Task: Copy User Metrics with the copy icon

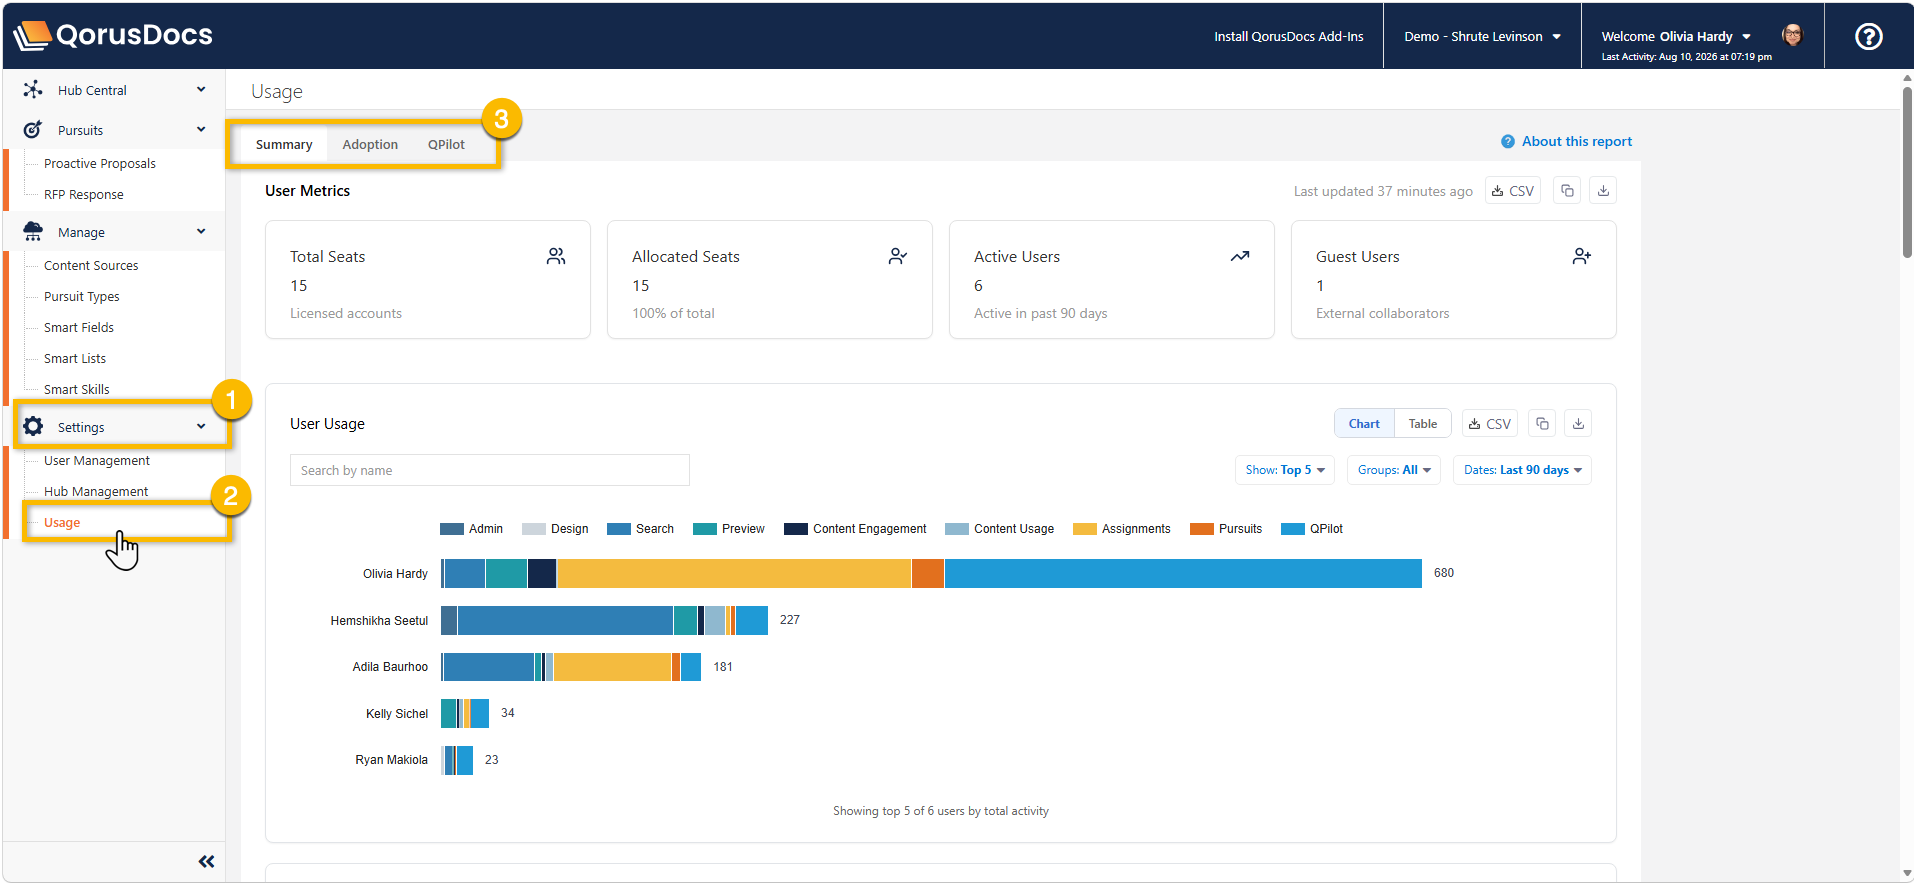Action: click(1567, 191)
